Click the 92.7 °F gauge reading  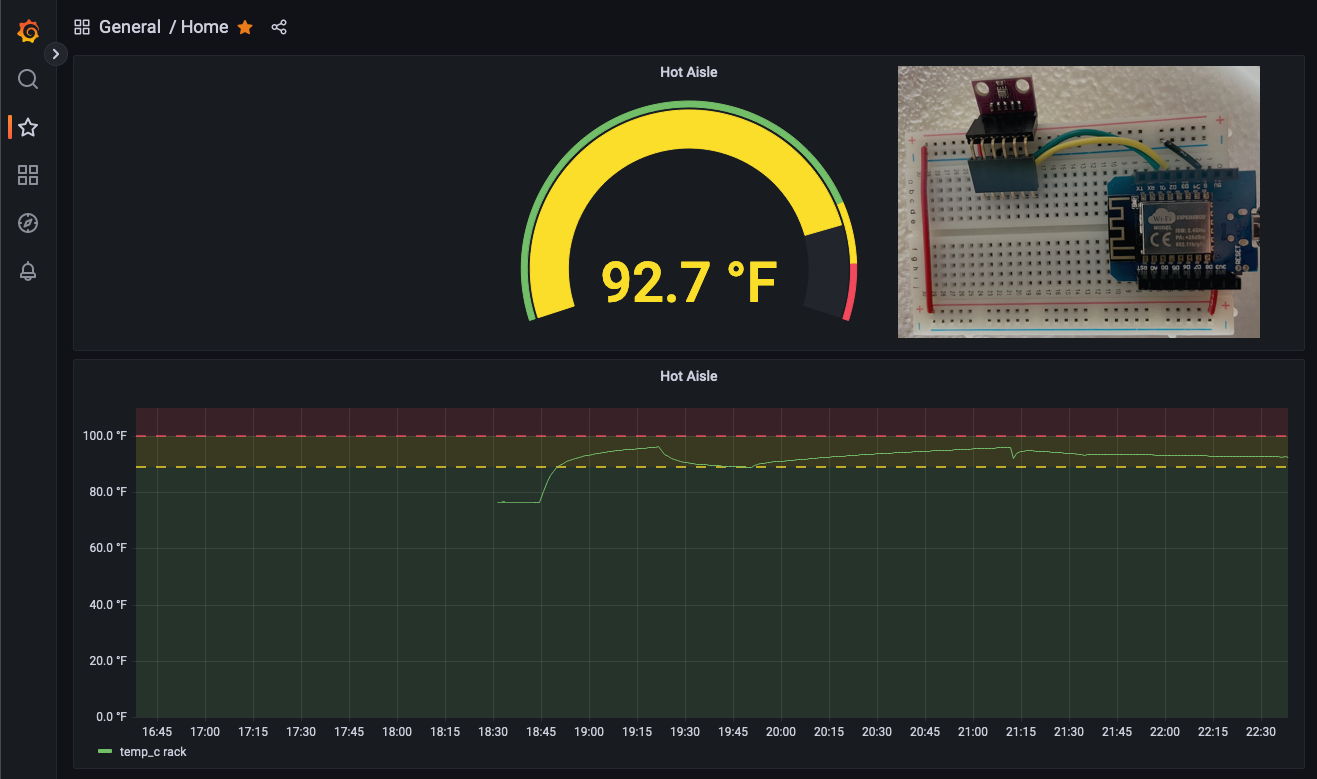[x=689, y=282]
